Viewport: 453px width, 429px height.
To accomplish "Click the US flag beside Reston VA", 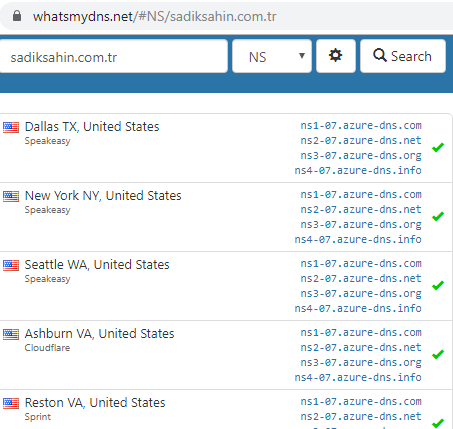I will [x=11, y=403].
